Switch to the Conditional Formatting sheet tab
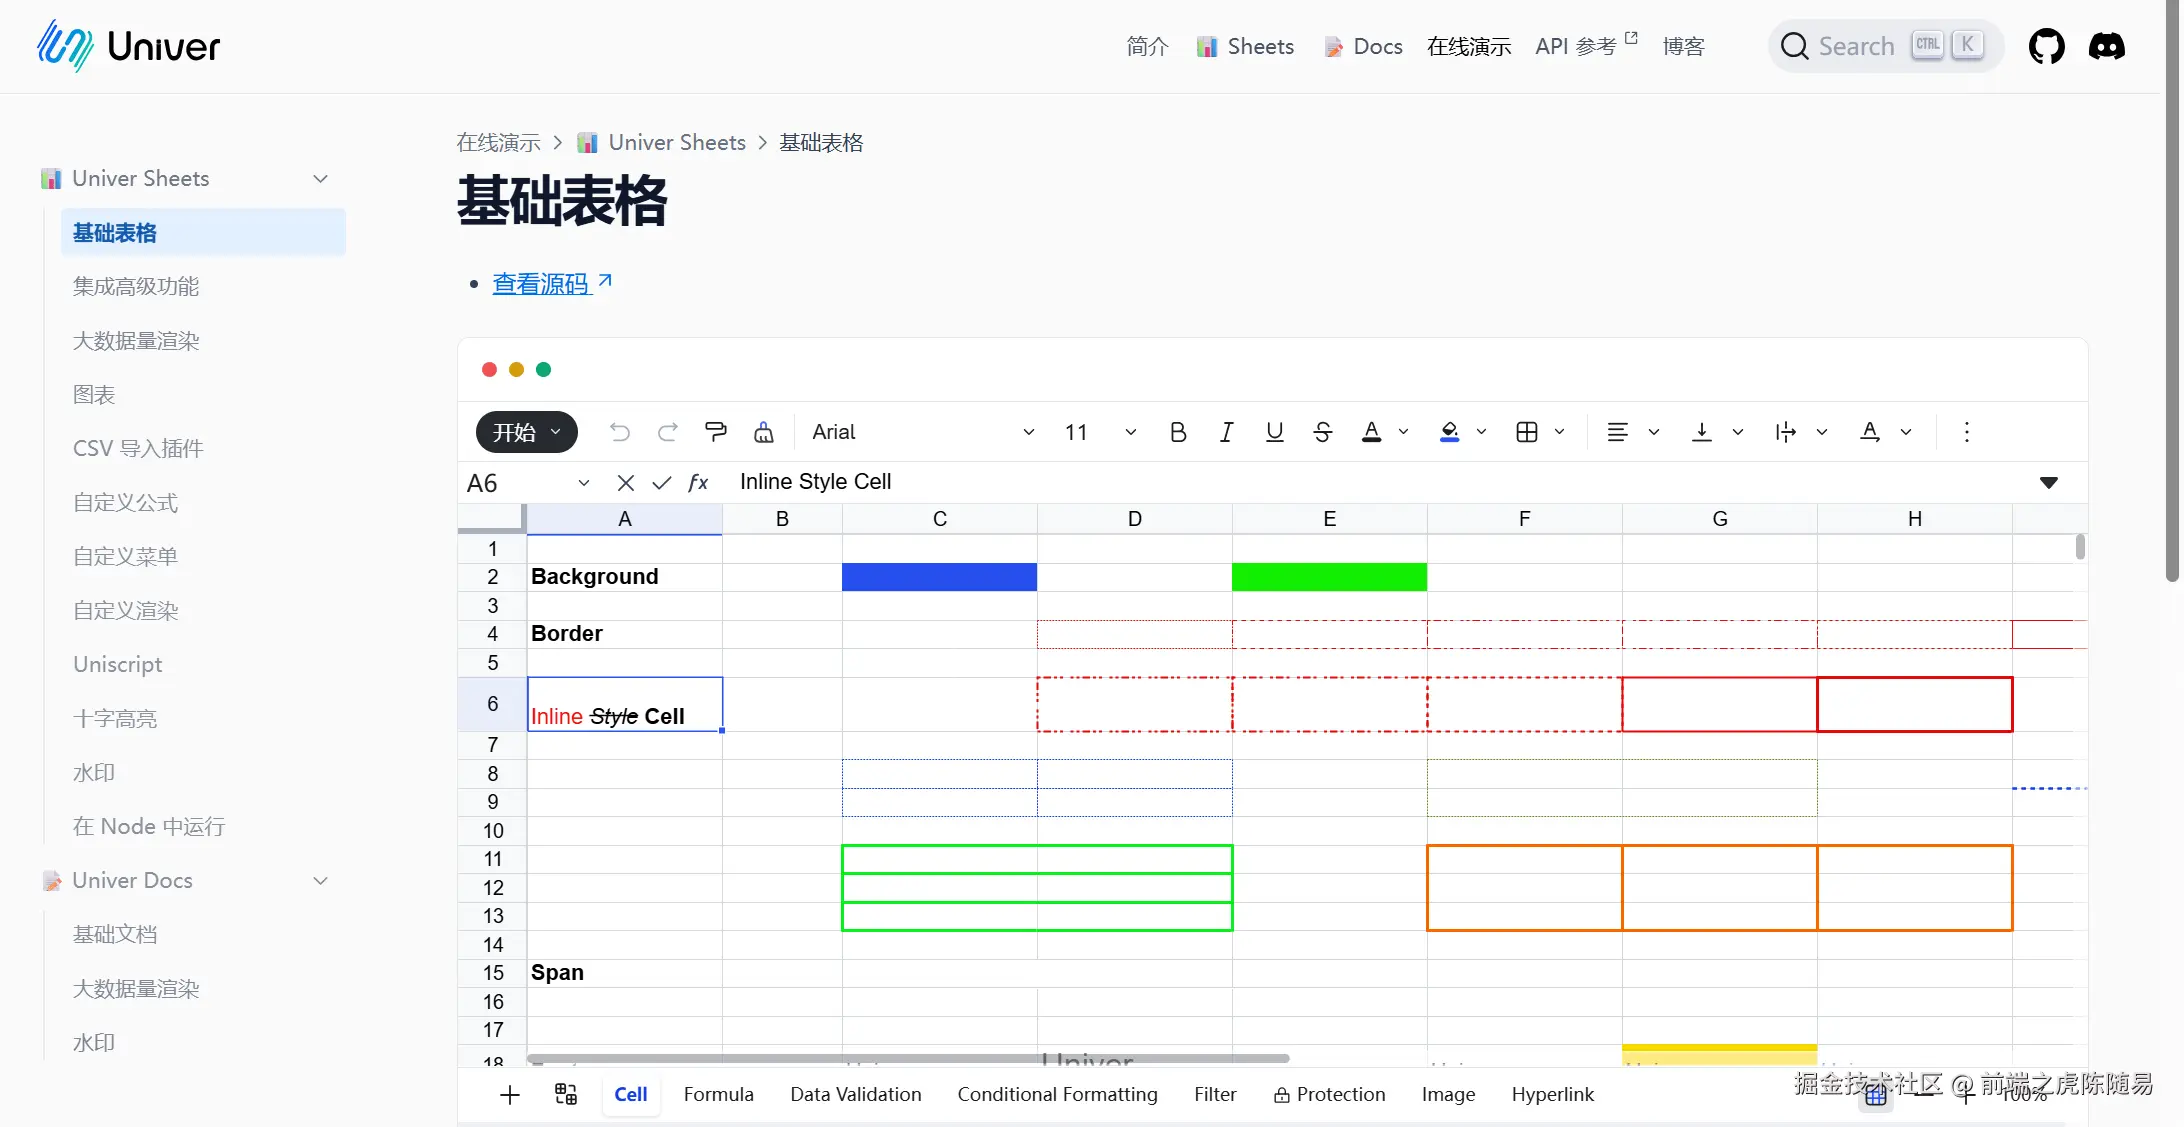 click(1057, 1095)
